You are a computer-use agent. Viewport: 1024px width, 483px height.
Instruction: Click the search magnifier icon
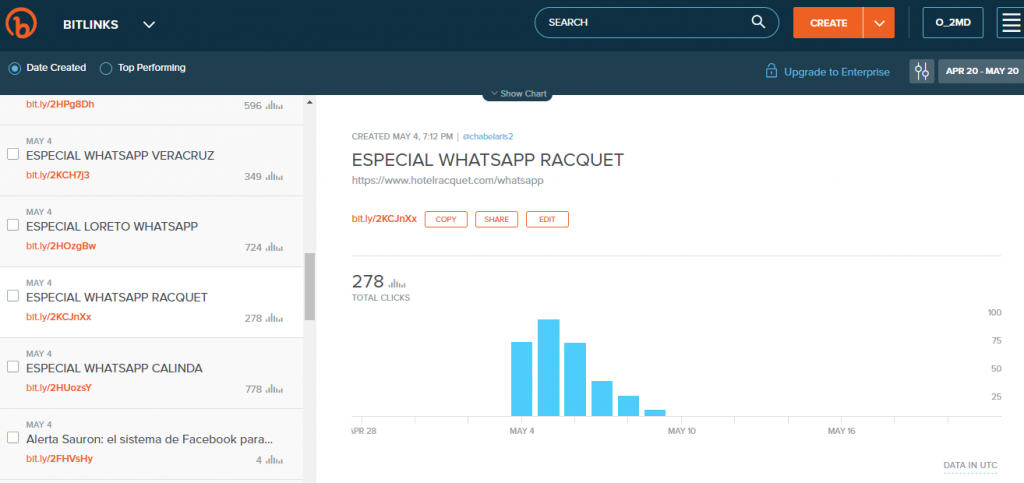pos(759,22)
